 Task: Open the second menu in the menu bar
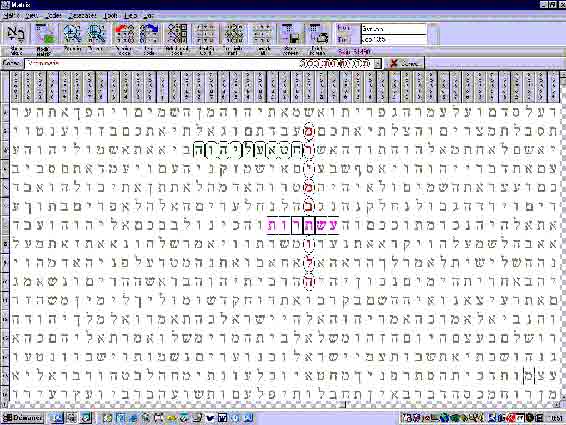click(x=32, y=16)
